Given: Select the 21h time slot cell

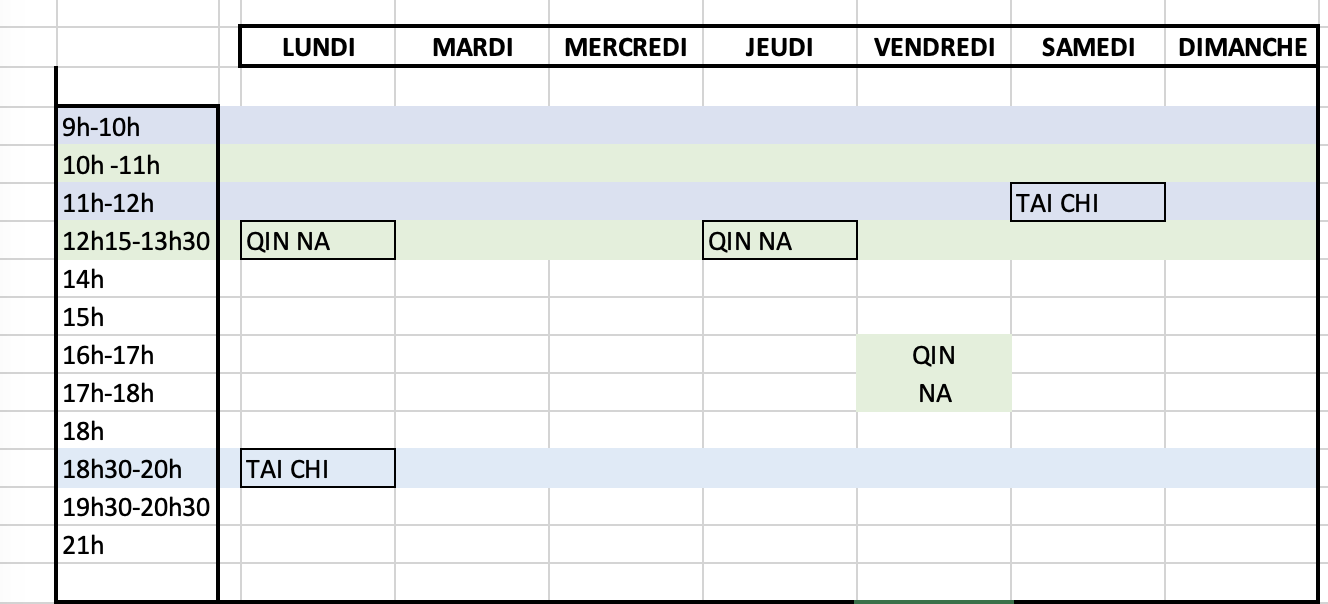Looking at the screenshot, I should coord(138,545).
